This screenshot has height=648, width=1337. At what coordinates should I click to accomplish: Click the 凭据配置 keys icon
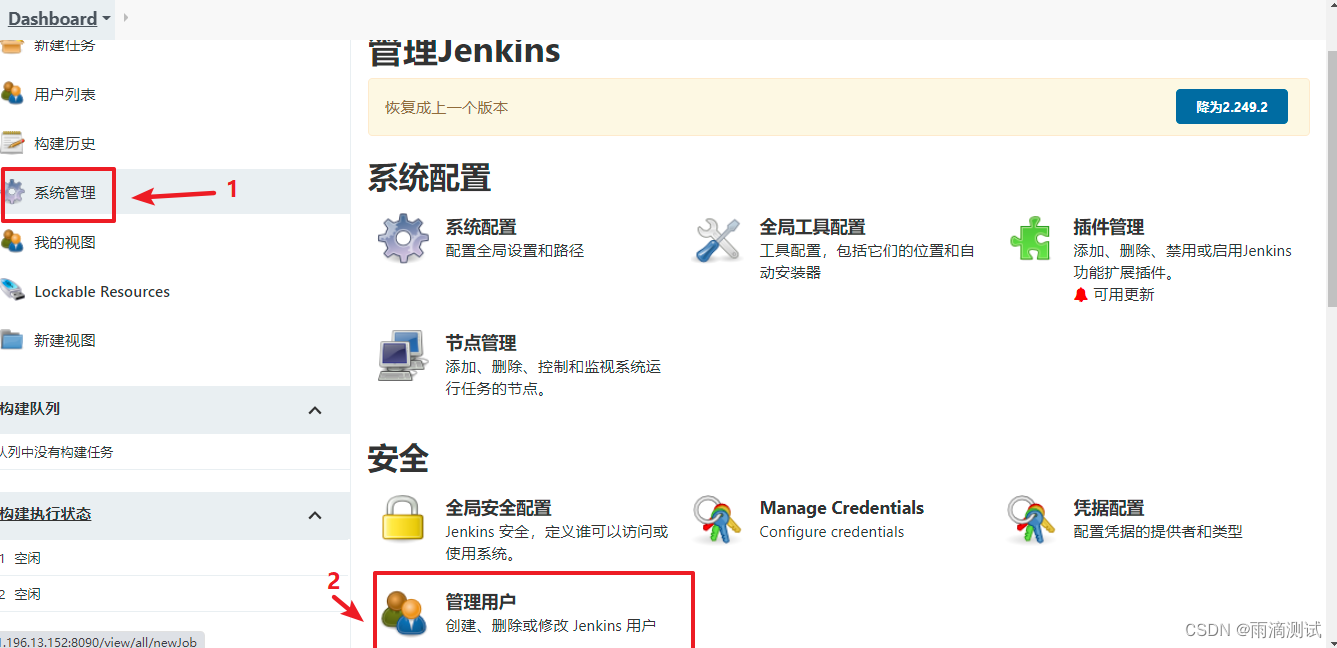tap(1031, 519)
